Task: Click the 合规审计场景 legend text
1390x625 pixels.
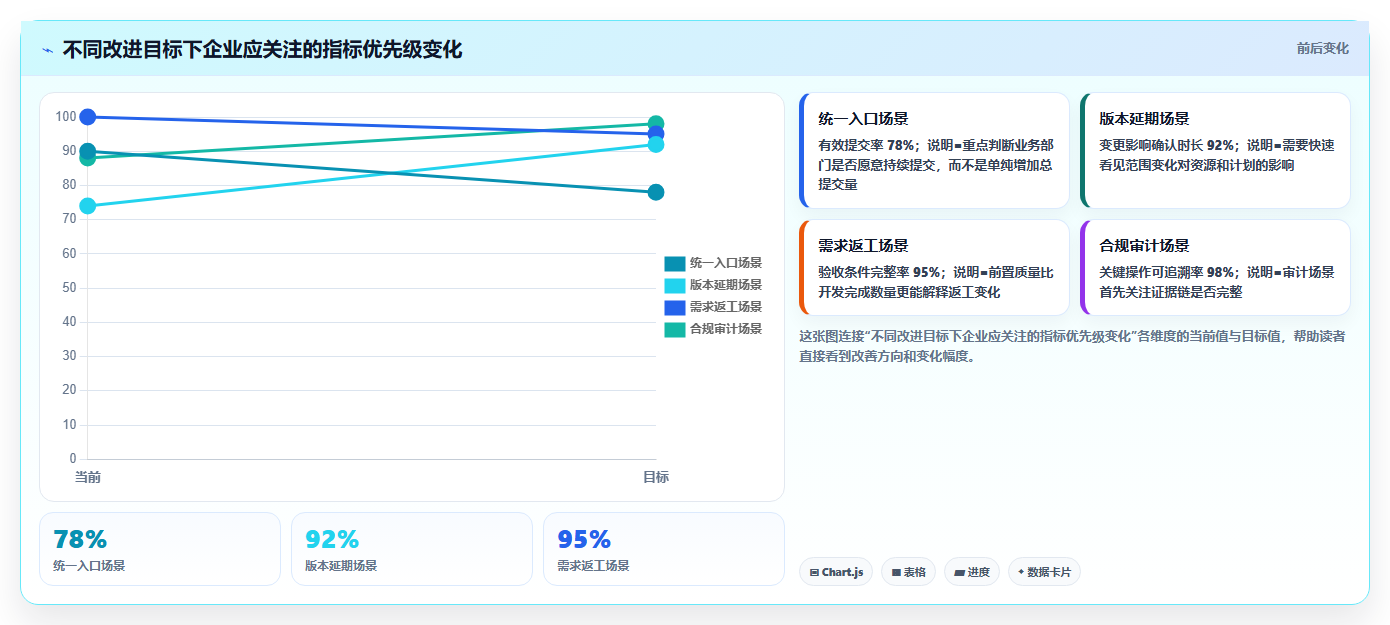Action: pos(726,329)
